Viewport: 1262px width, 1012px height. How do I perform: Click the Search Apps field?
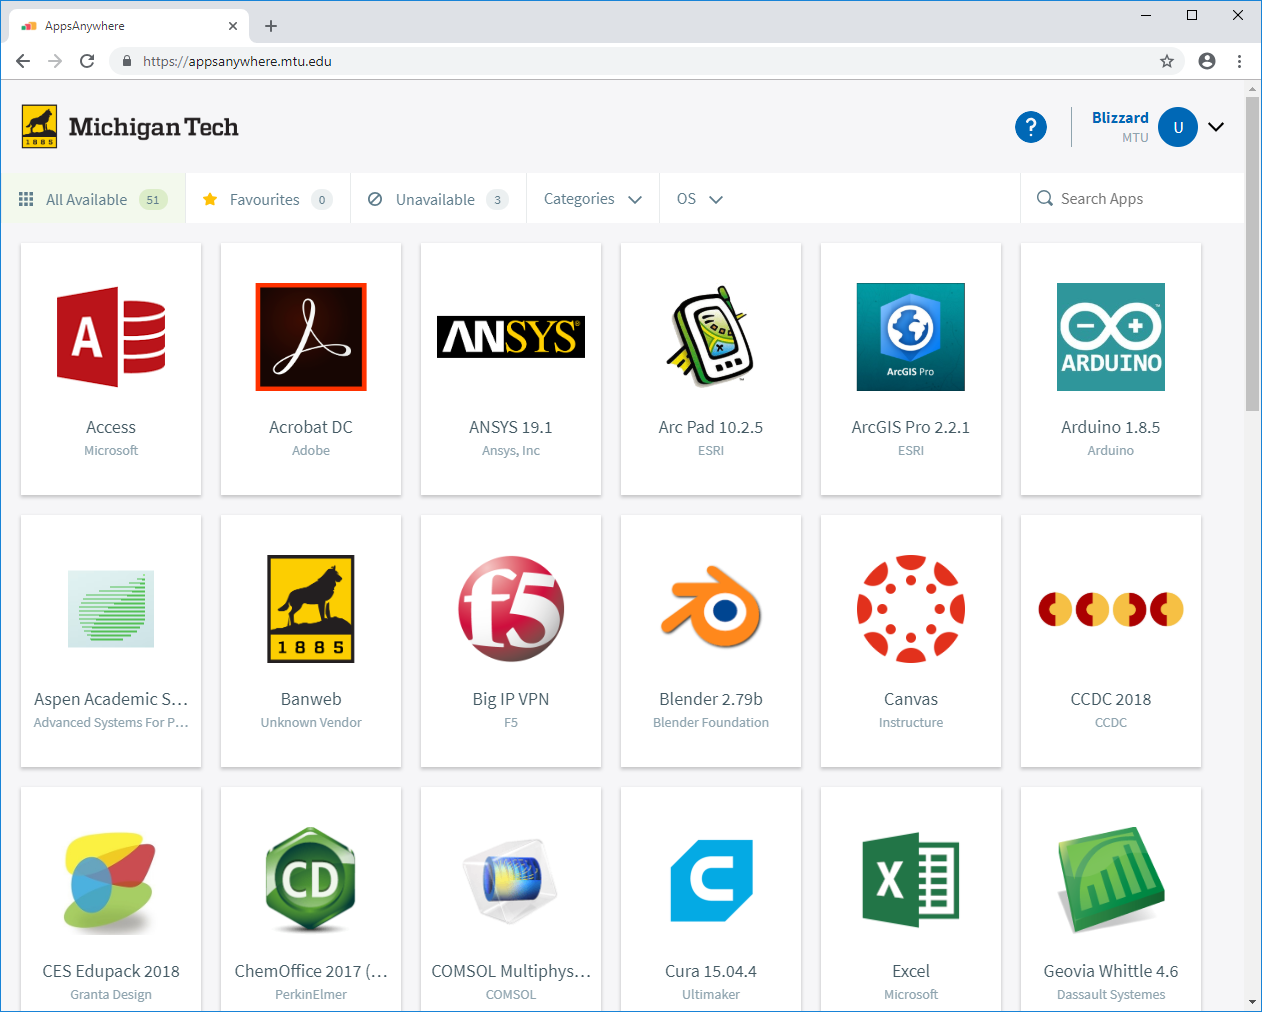click(x=1133, y=199)
